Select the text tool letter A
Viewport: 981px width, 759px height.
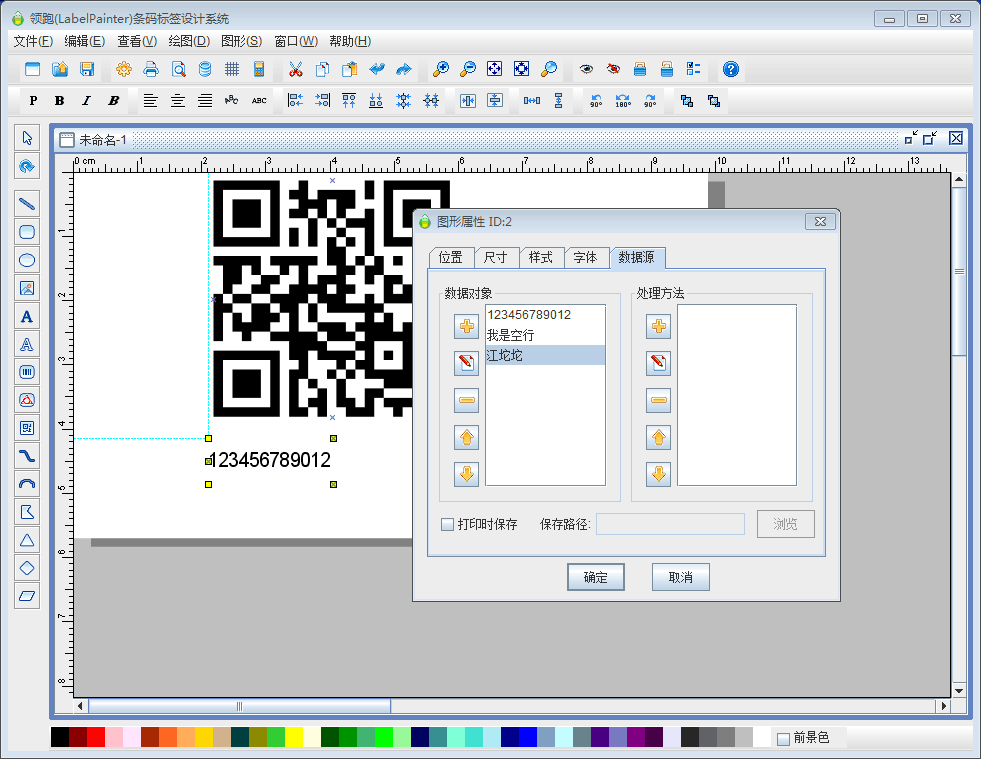pos(27,317)
